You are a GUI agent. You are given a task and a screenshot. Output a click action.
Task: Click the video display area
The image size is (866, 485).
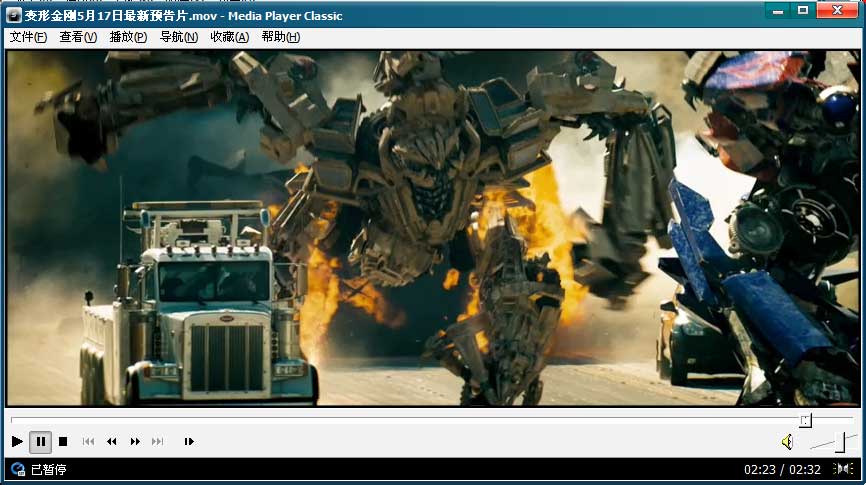[433, 228]
